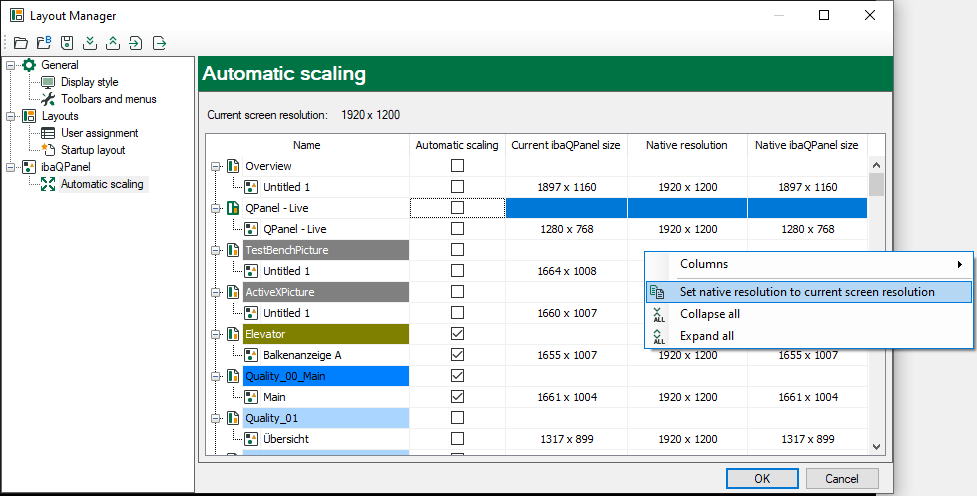Screen dimensions: 977x496
Task: Click the export arrow-out-of-page toolbar icon
Action: (159, 43)
